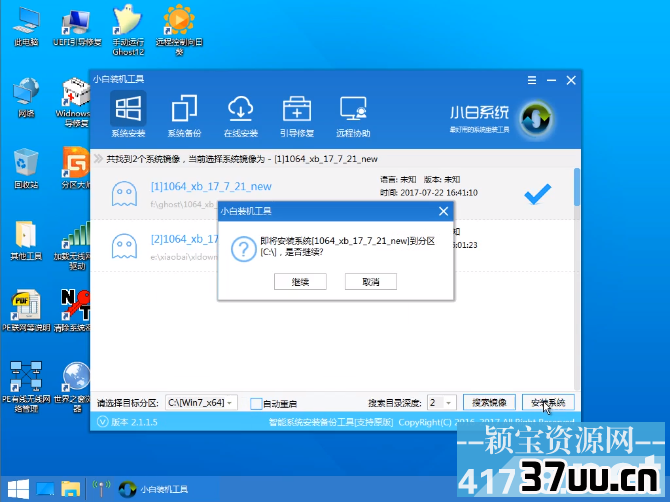This screenshot has height=502, width=670.
Task: Click the show desktop taskbar icon
Action: coord(45,489)
